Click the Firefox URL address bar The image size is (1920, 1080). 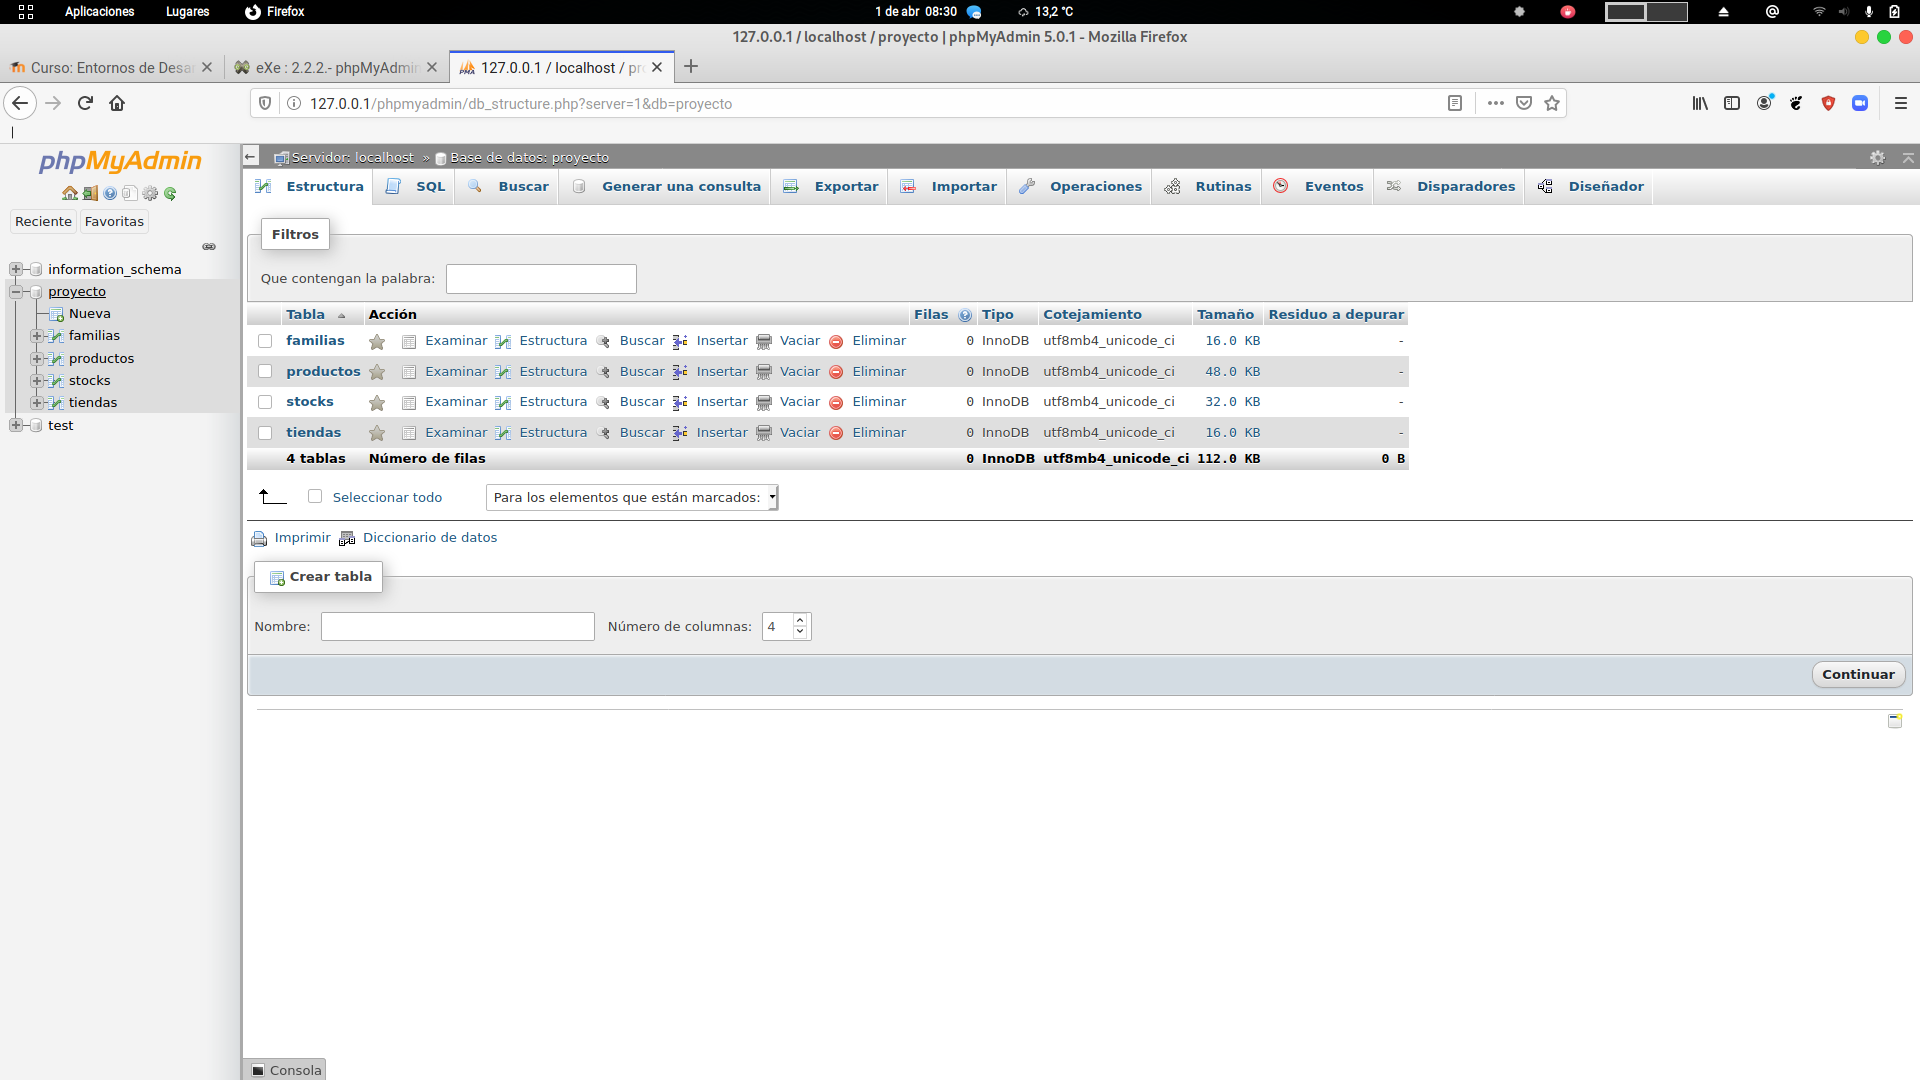[x=870, y=104]
